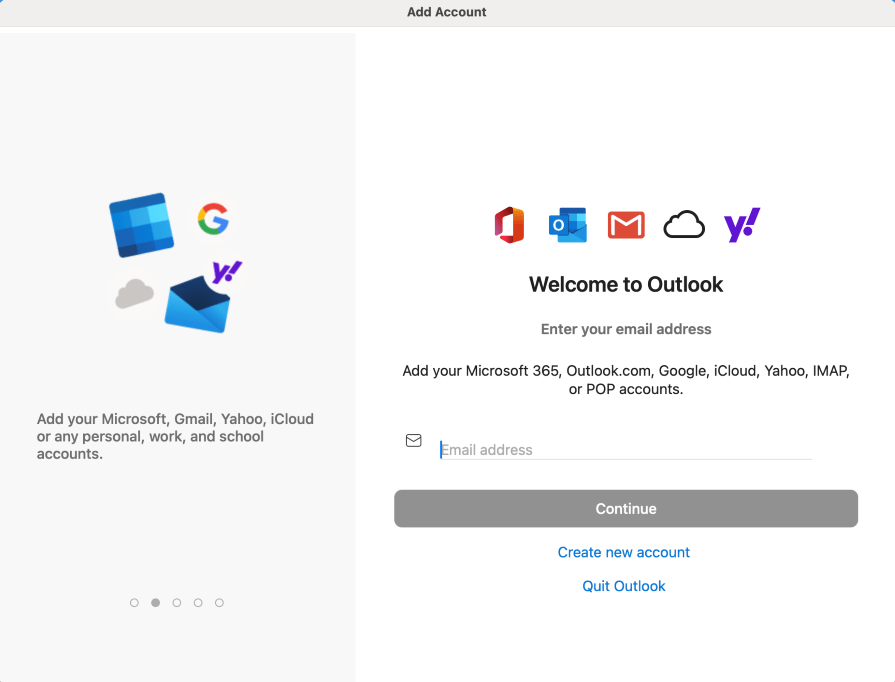The height and width of the screenshot is (682, 895).
Task: Select the last carousel dot
Action: (219, 602)
